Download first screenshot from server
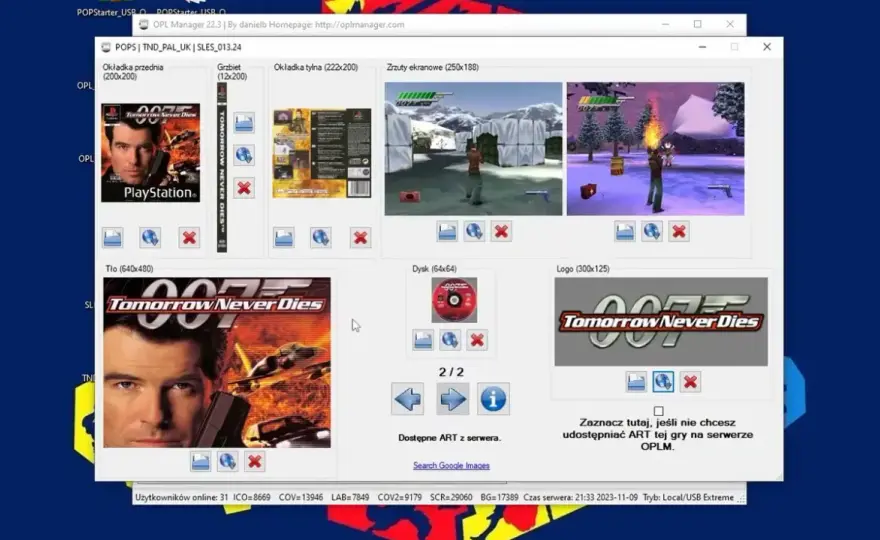Viewport: 880px width, 540px height. click(x=474, y=231)
